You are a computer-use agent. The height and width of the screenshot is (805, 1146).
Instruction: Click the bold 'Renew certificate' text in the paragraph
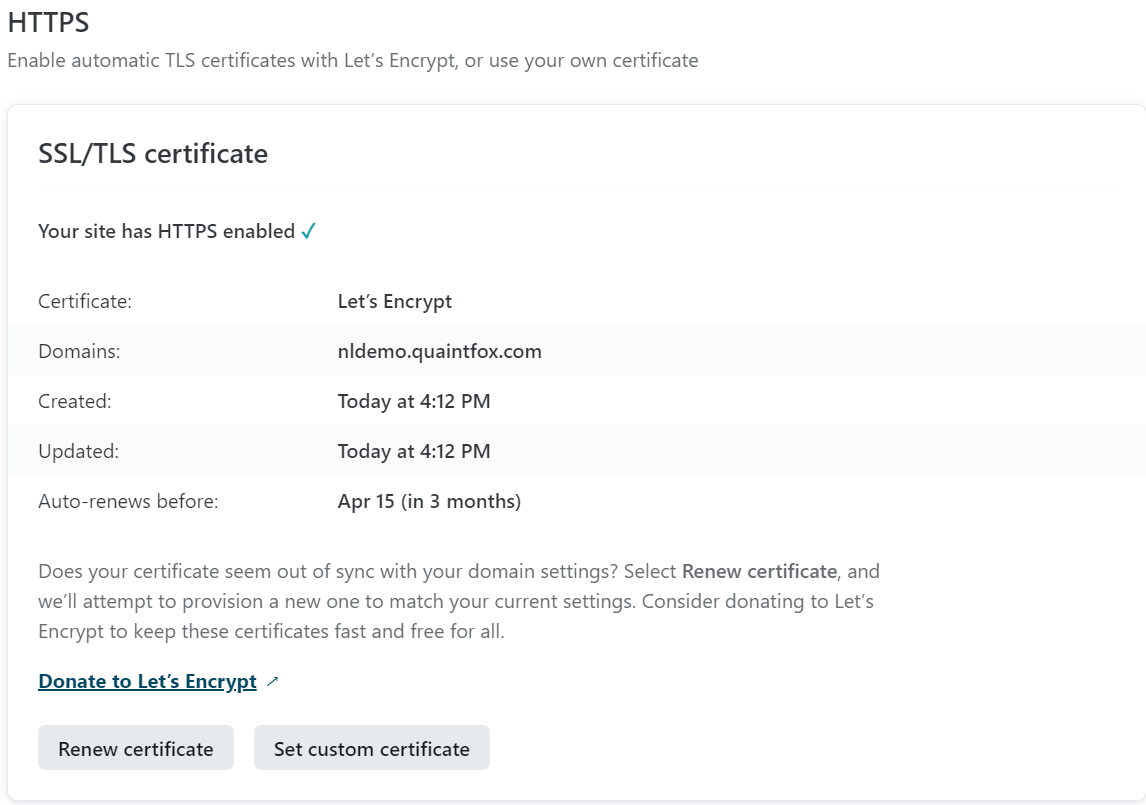759,572
